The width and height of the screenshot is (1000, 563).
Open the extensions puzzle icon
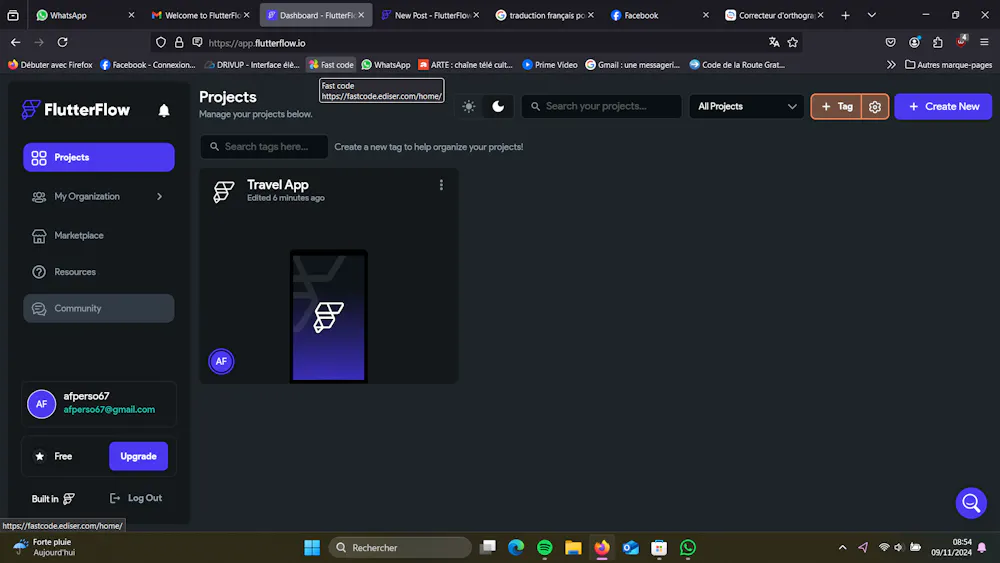pyautogui.click(x=938, y=43)
